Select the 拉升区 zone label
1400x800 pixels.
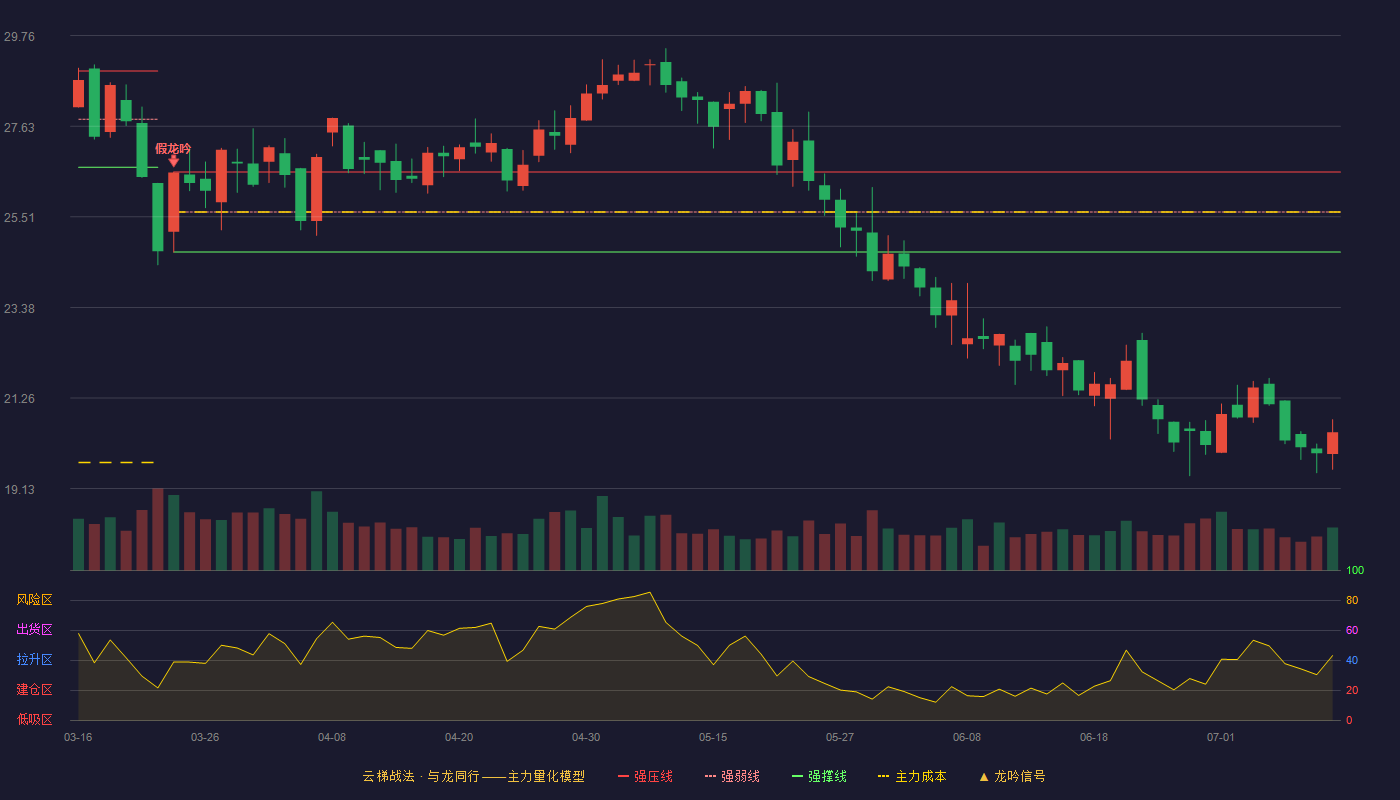pyautogui.click(x=34, y=660)
